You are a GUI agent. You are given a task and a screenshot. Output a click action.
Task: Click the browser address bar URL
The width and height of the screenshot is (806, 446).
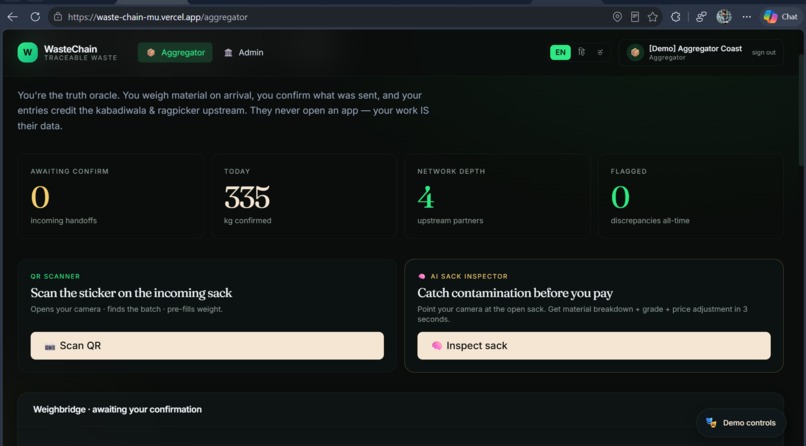tap(157, 17)
